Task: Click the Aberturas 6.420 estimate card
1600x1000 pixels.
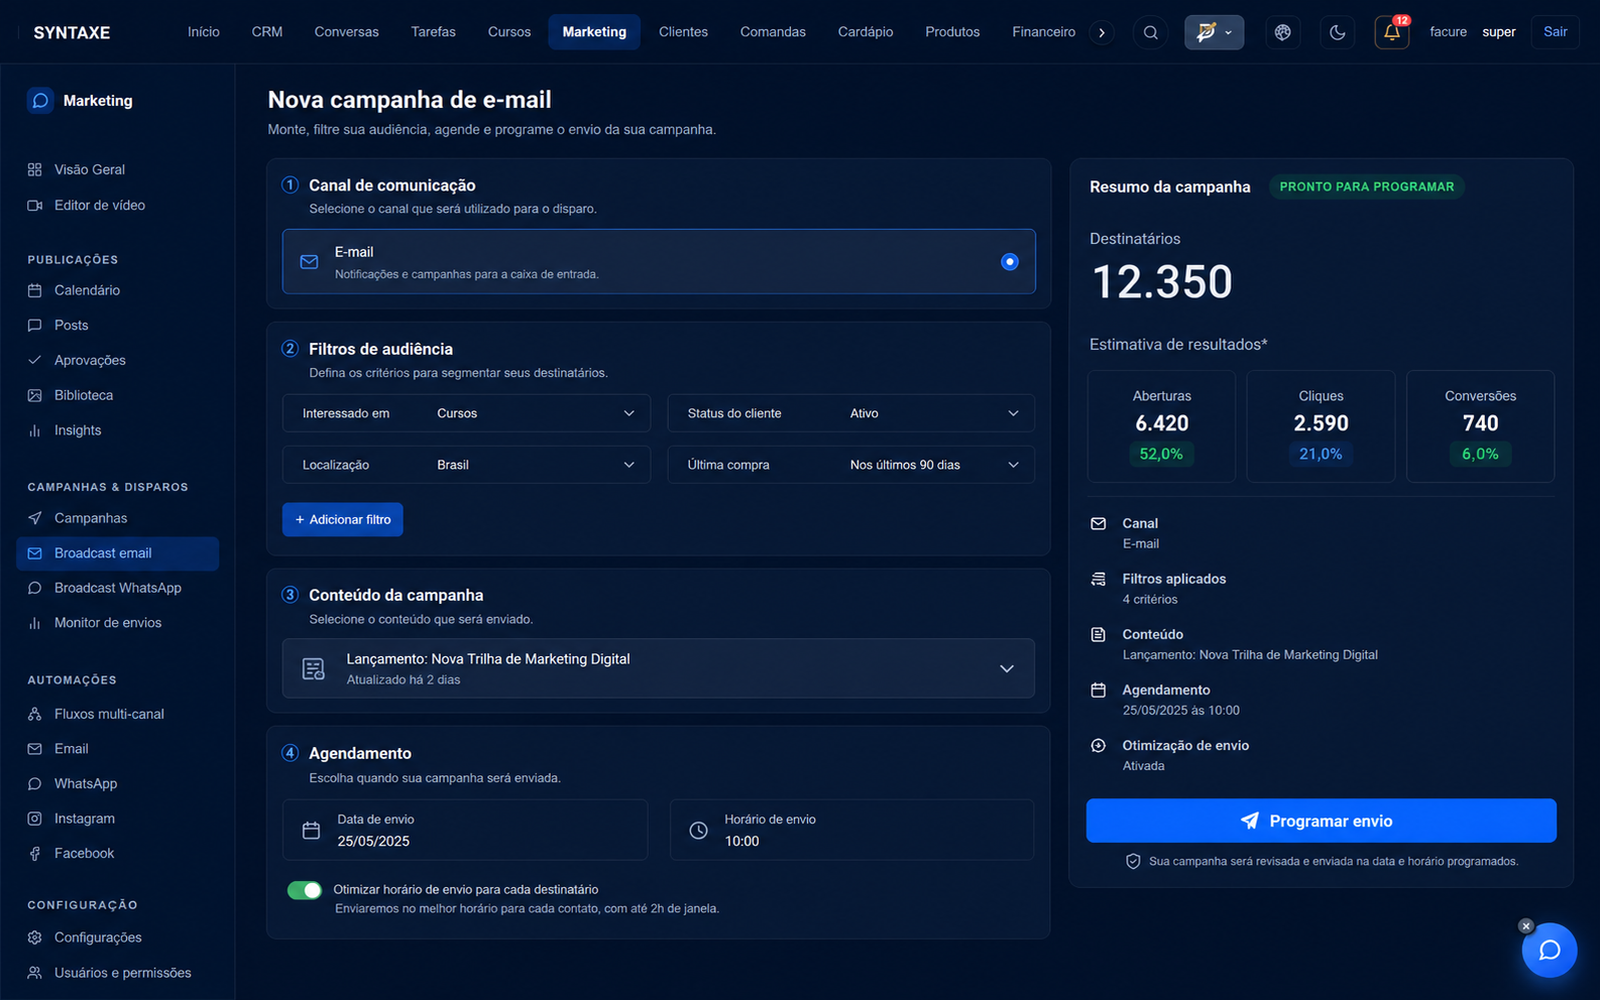Action: [1161, 427]
